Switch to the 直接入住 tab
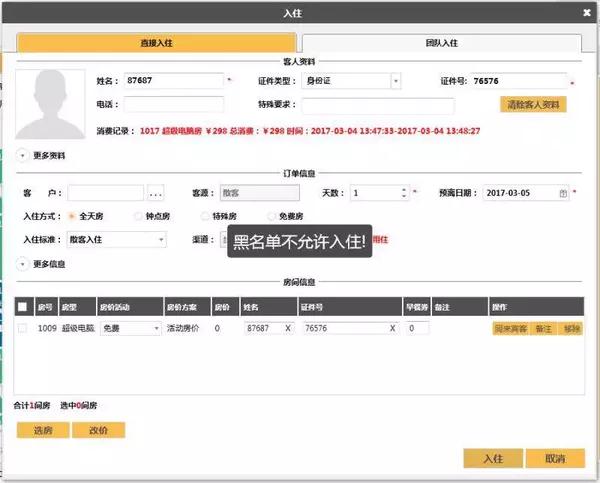 [x=156, y=43]
